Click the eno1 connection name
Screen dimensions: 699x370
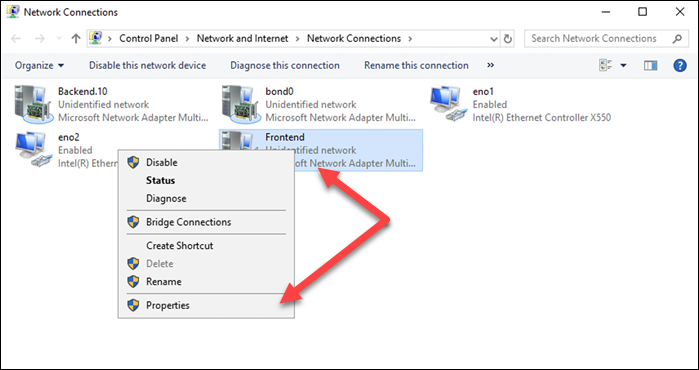click(x=483, y=91)
